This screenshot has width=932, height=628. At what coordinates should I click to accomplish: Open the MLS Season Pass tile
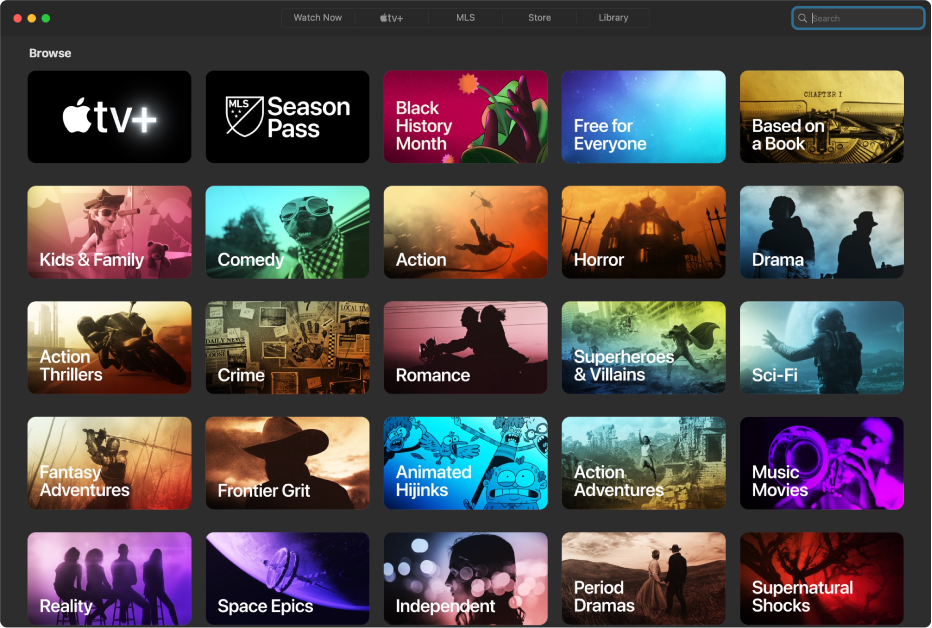[287, 116]
